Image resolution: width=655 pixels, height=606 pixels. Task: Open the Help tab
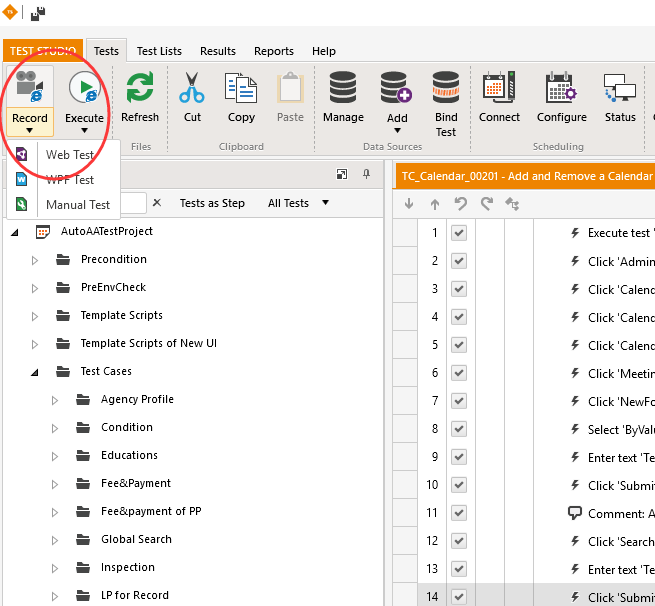coord(324,51)
